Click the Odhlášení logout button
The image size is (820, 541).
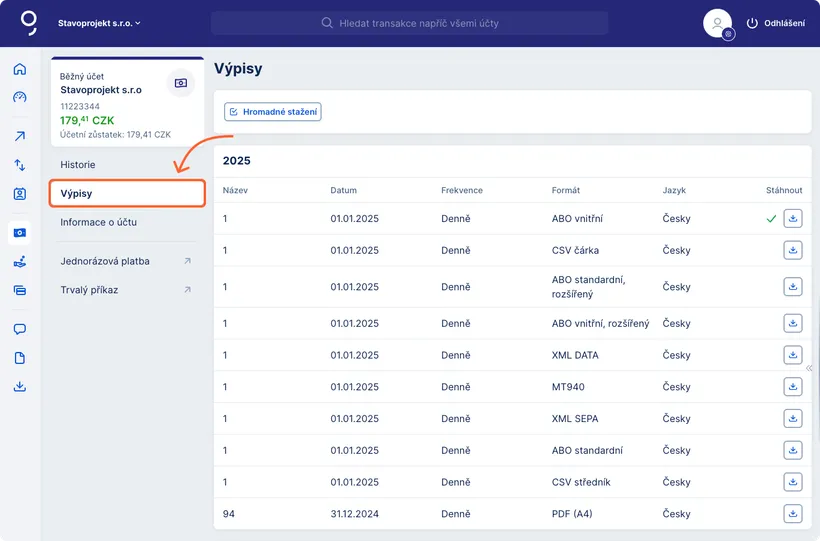(x=775, y=23)
